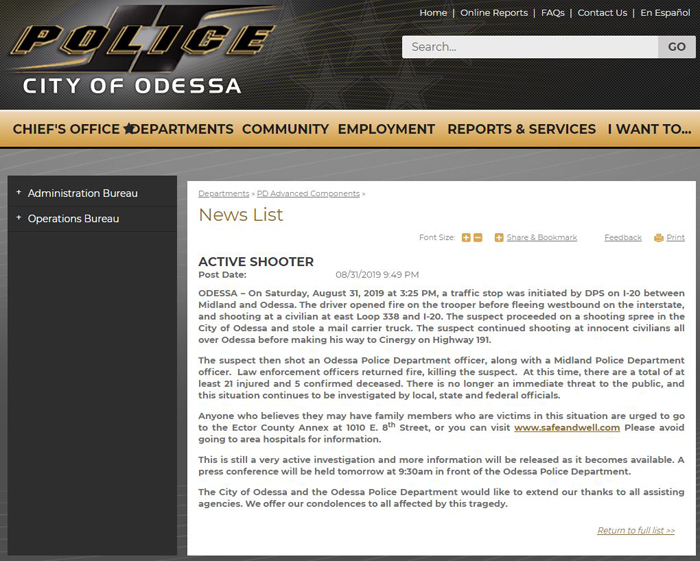Click the Post Date label

pyautogui.click(x=222, y=274)
